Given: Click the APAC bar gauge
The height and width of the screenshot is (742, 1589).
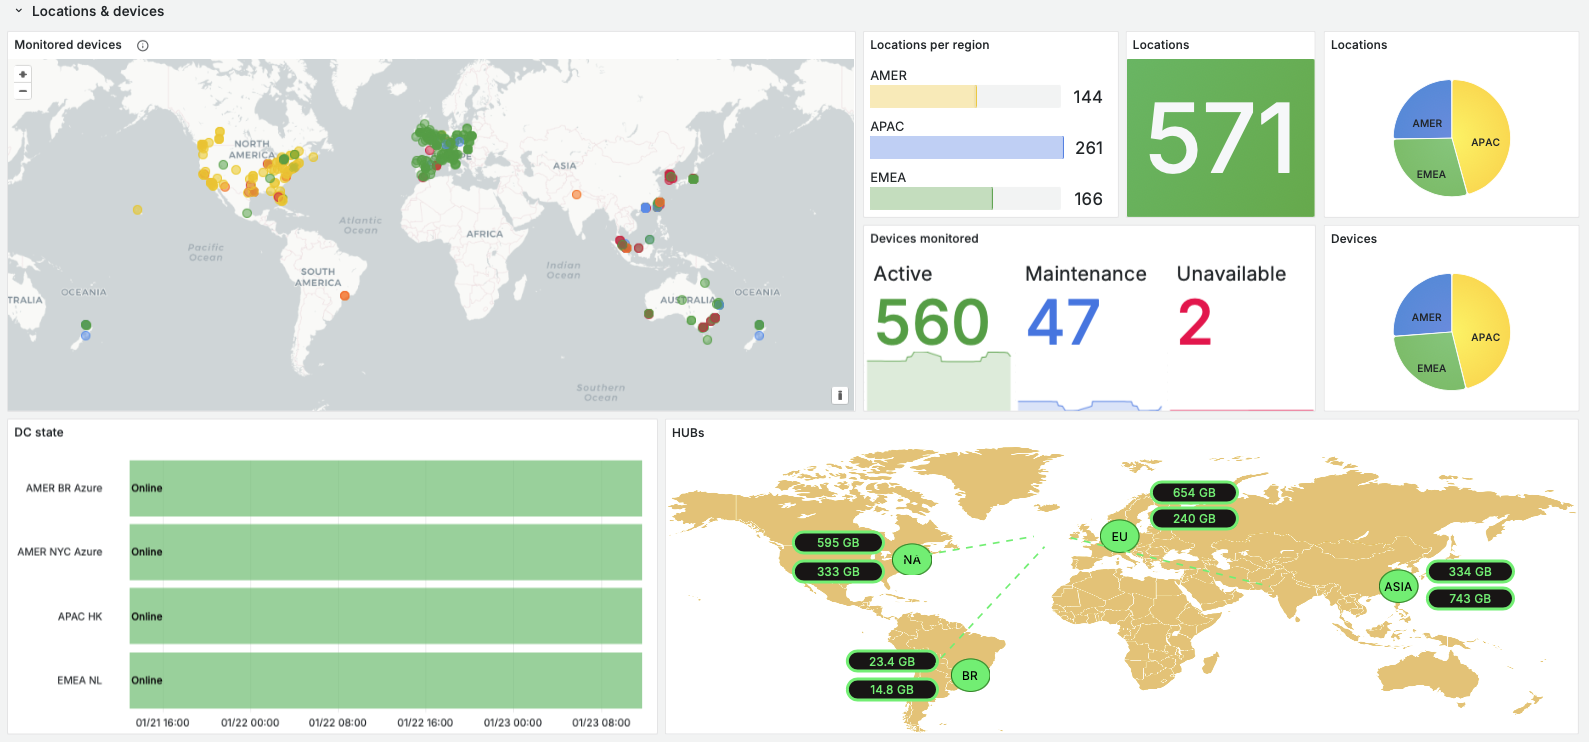Looking at the screenshot, I should click(966, 148).
